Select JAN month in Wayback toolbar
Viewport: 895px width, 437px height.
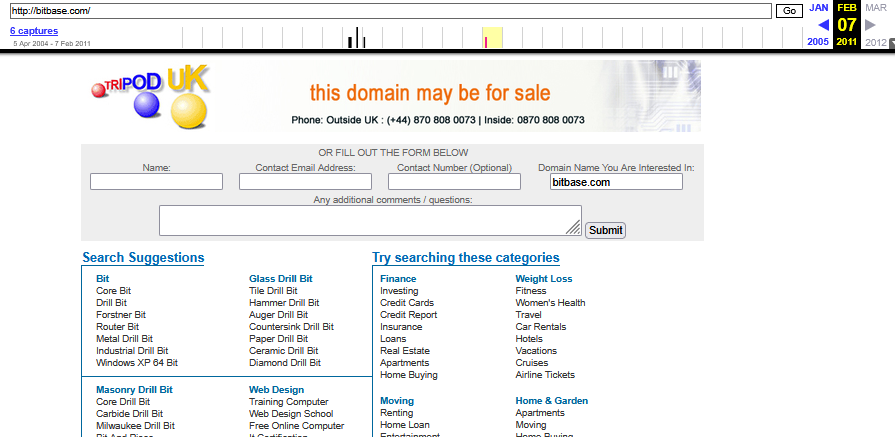point(819,8)
